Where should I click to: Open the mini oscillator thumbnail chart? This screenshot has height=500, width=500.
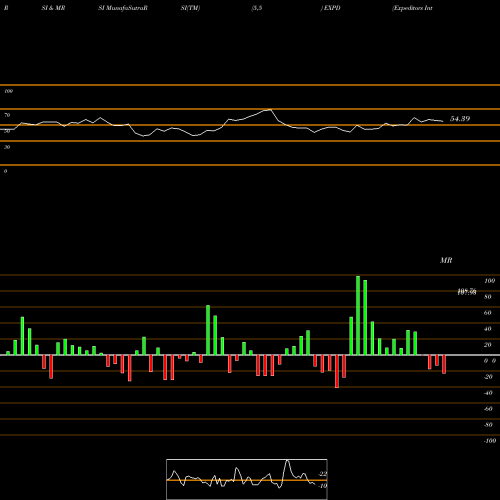pos(247,479)
